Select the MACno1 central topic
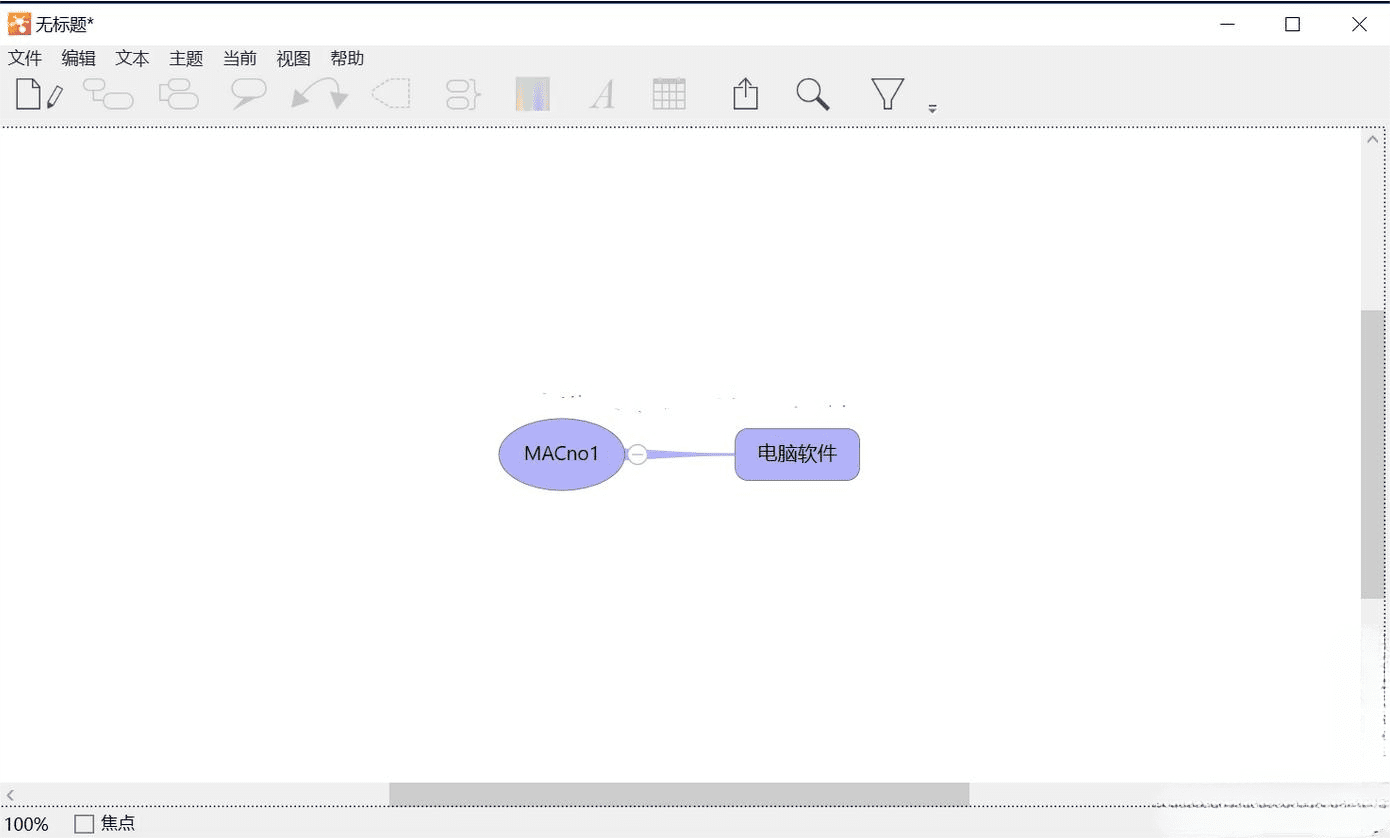 click(x=561, y=454)
